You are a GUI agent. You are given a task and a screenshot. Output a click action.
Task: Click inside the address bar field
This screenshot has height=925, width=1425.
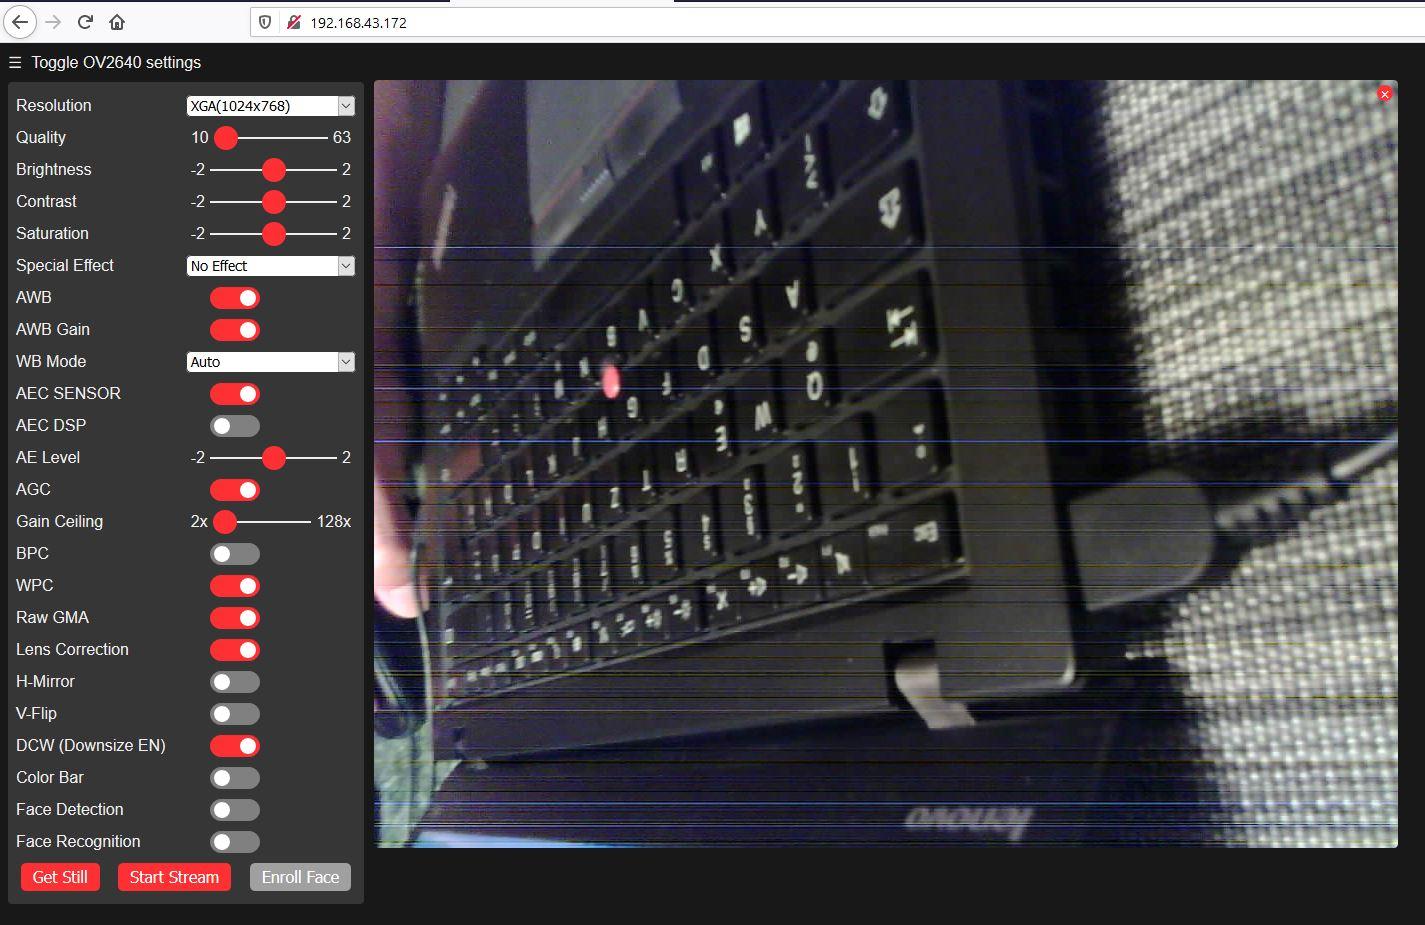point(500,21)
